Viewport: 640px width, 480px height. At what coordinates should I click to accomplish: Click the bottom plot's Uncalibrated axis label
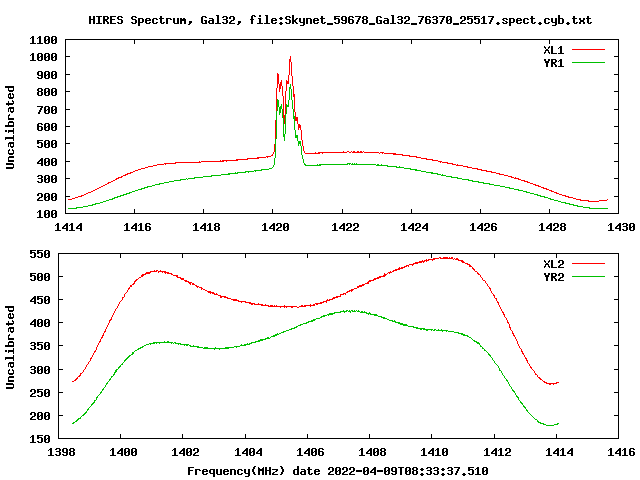pos(10,347)
